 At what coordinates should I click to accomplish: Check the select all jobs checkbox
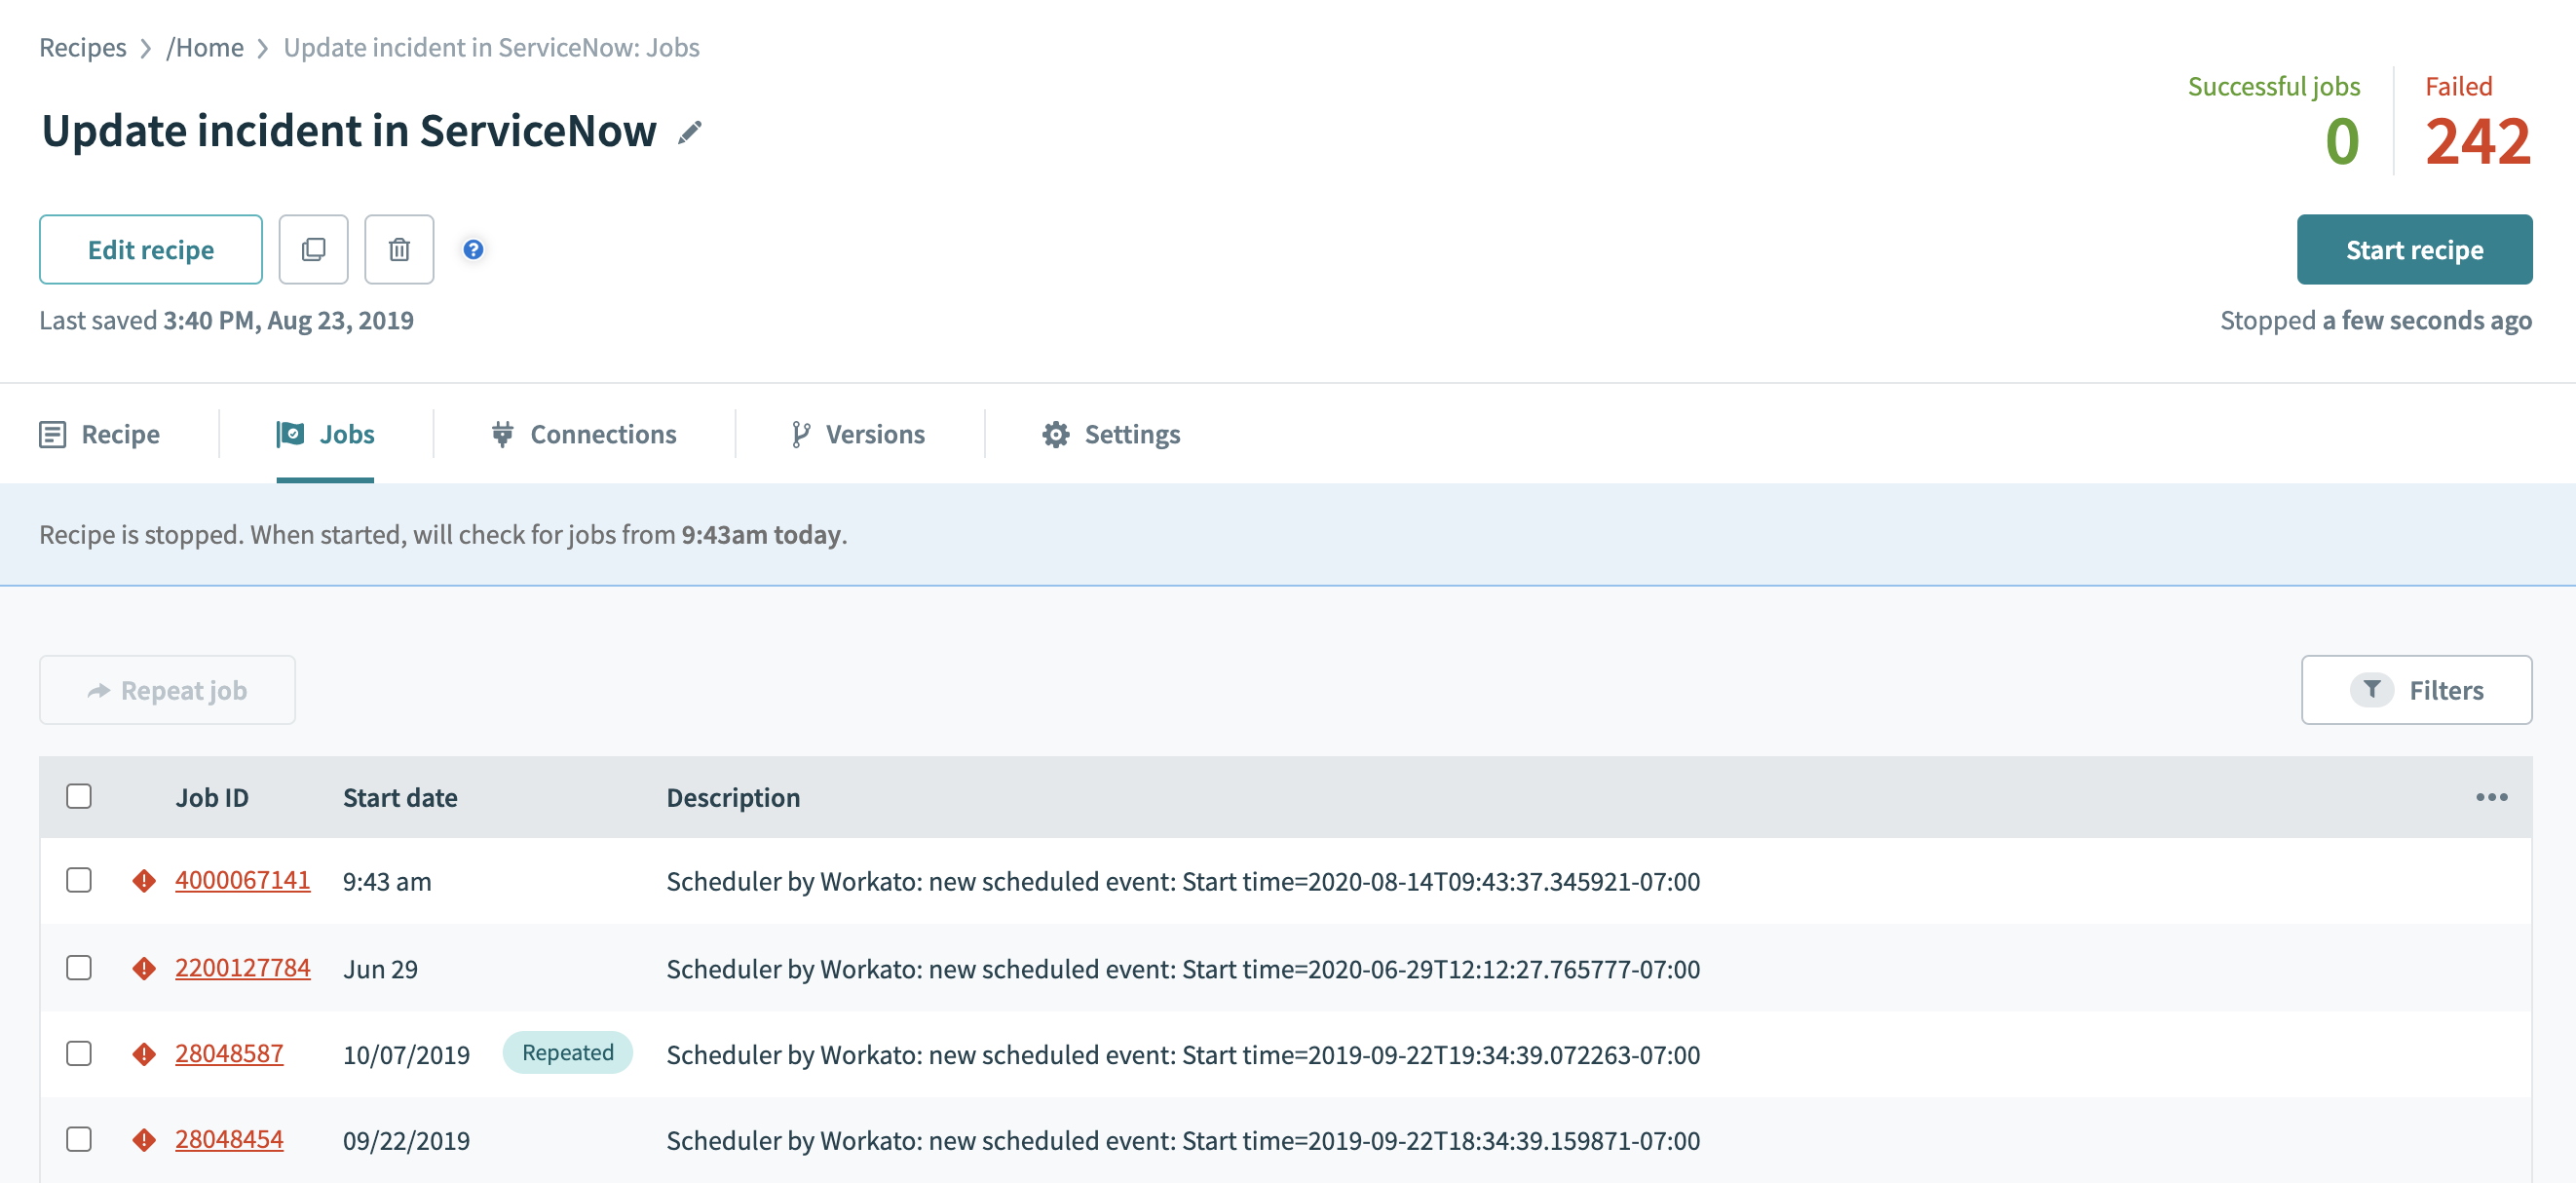(79, 797)
